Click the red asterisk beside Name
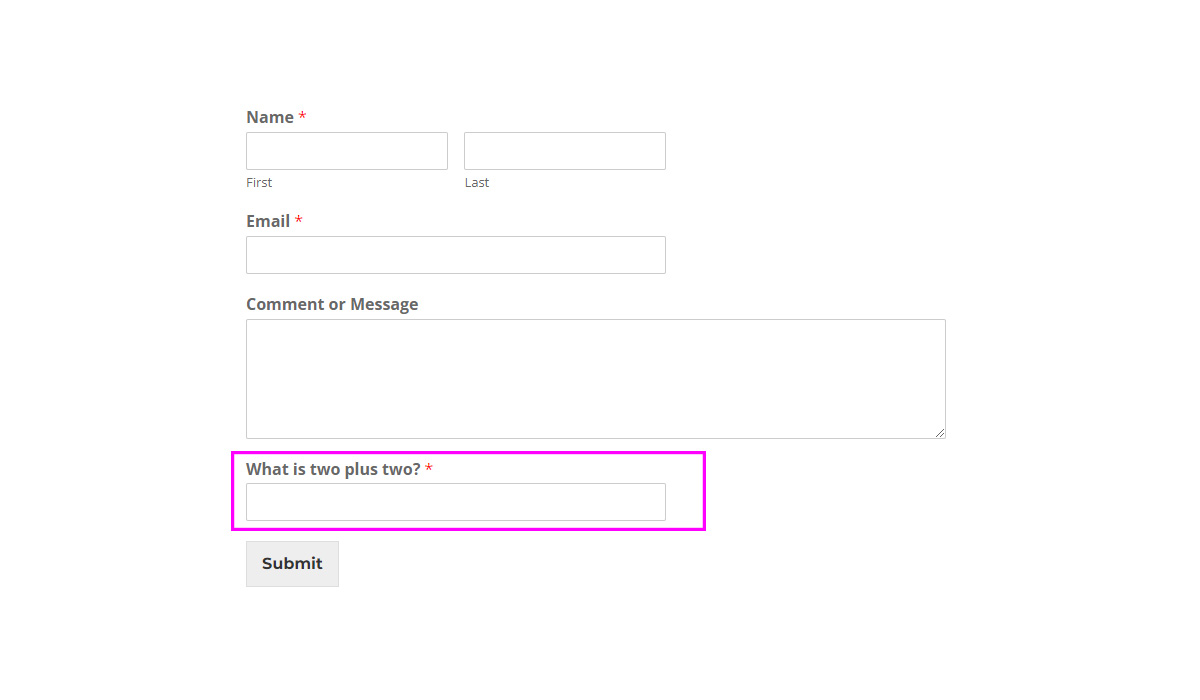 (x=302, y=116)
